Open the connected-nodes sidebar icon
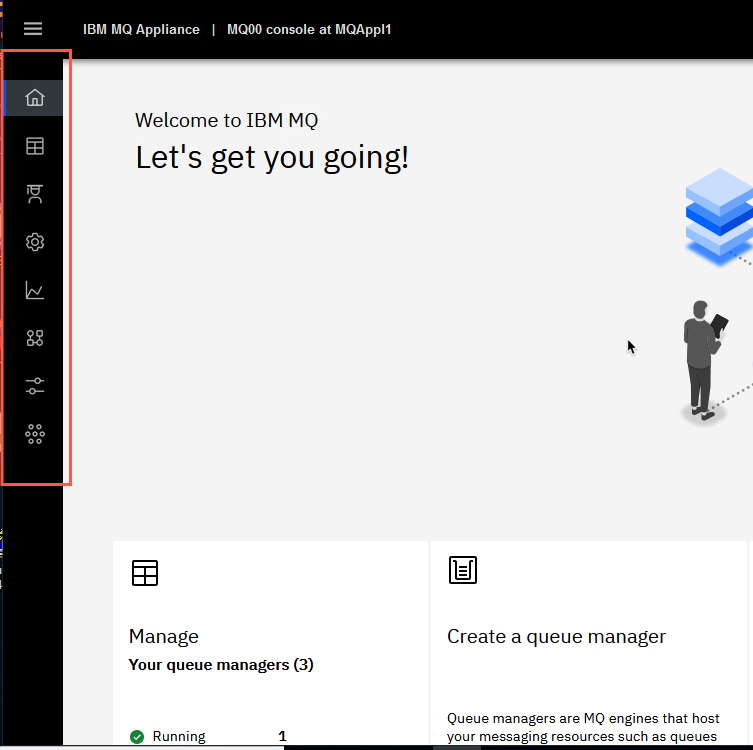Viewport: 753px width, 750px height. [x=35, y=338]
